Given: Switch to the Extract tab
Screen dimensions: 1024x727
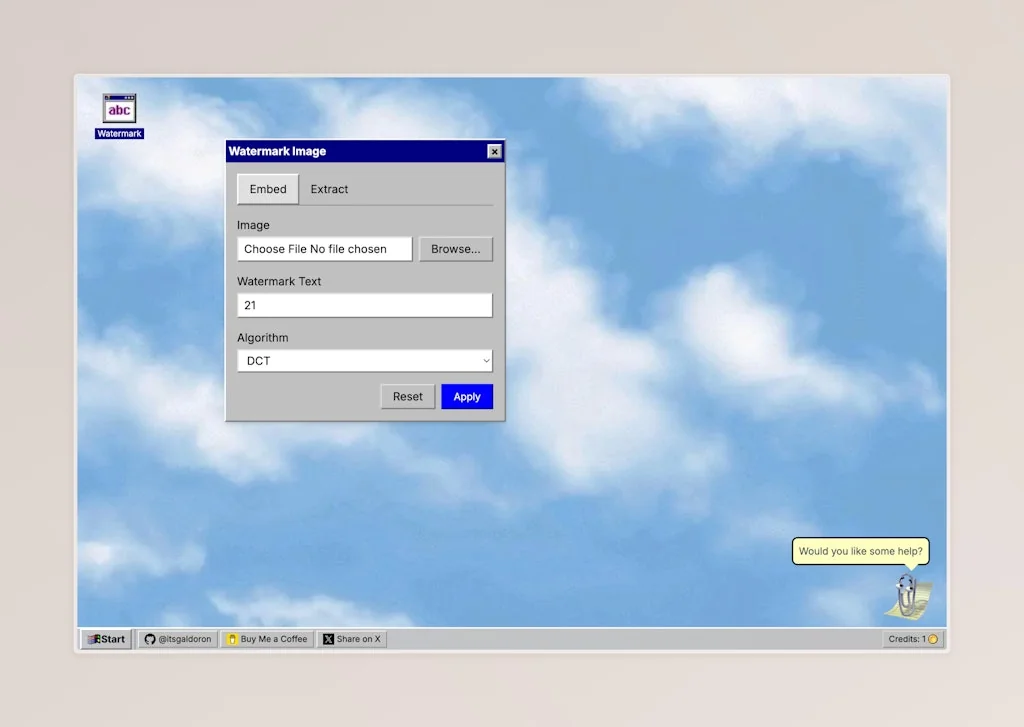Looking at the screenshot, I should coord(329,189).
